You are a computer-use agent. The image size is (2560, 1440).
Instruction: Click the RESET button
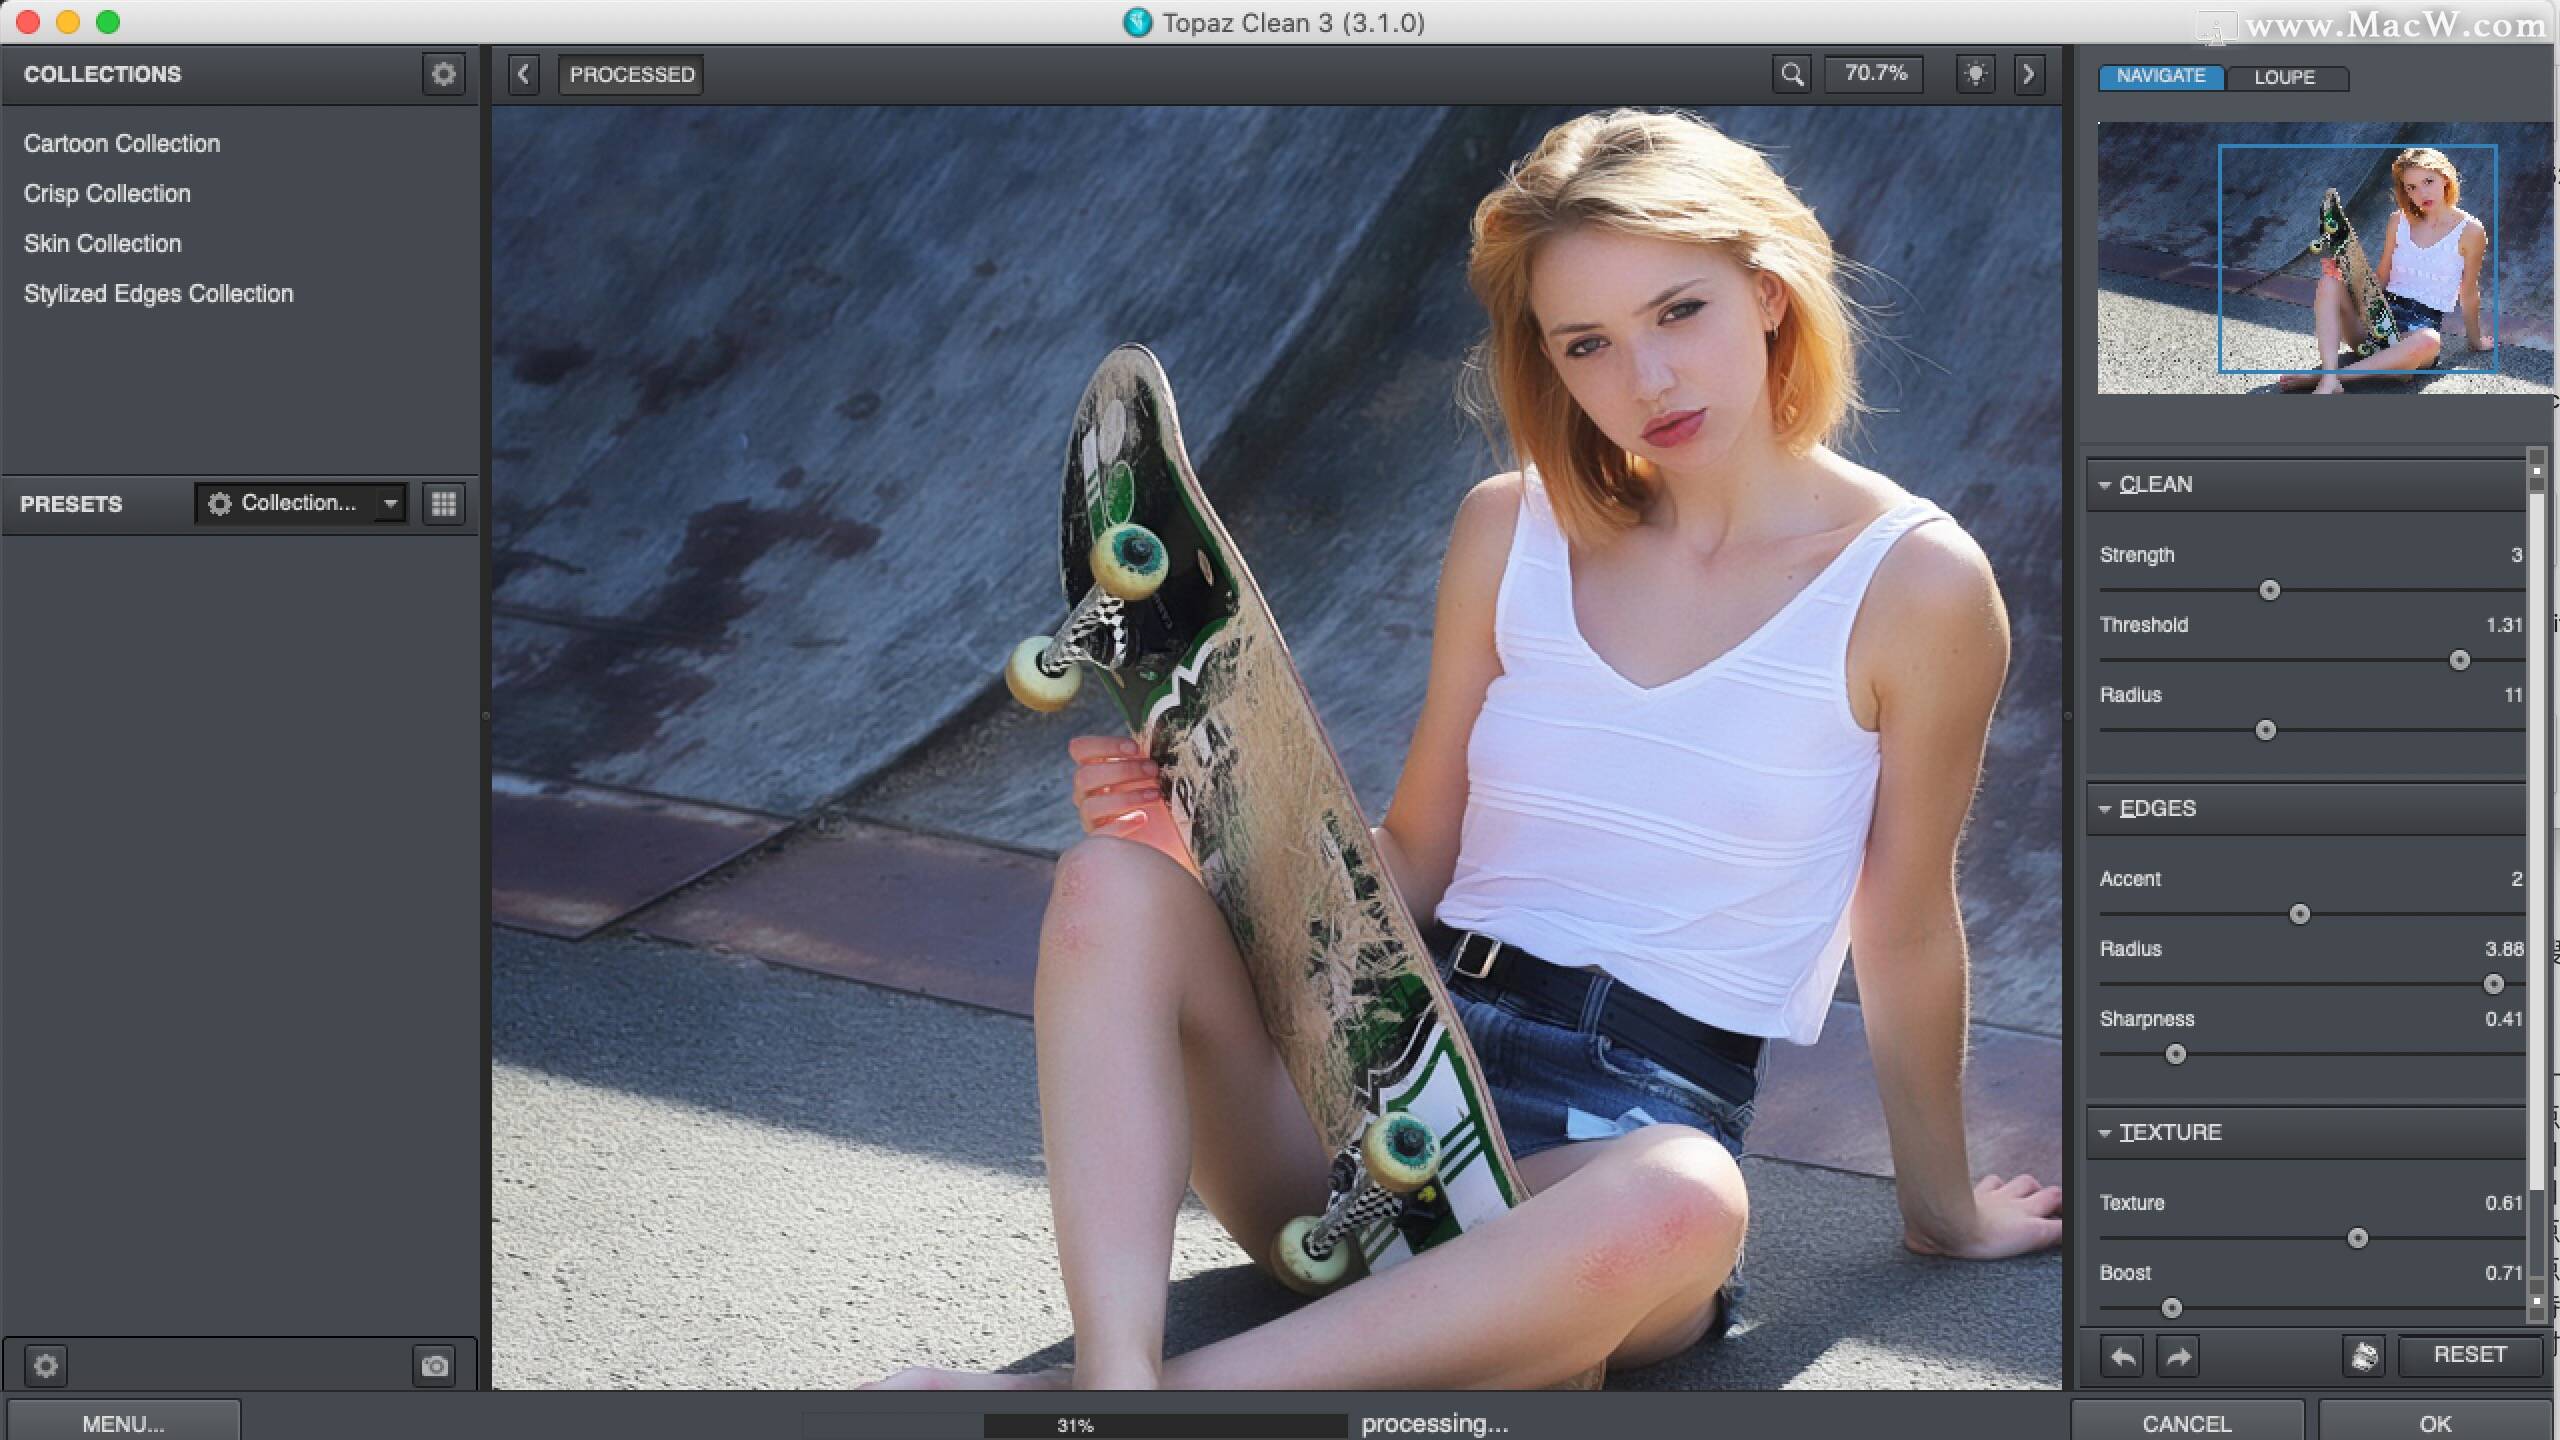2470,1355
